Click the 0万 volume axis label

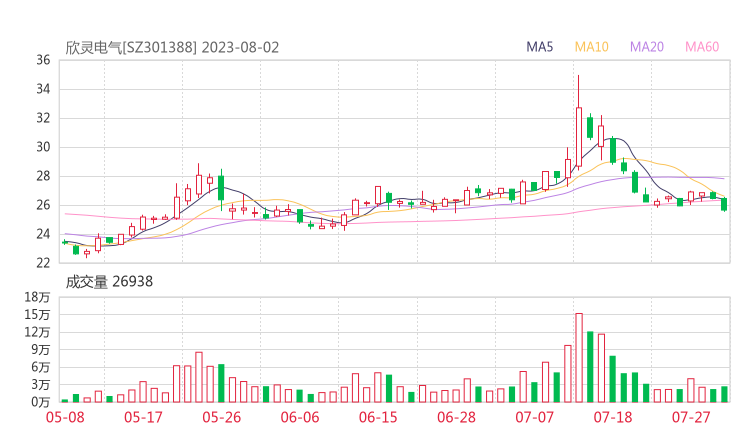point(41,402)
